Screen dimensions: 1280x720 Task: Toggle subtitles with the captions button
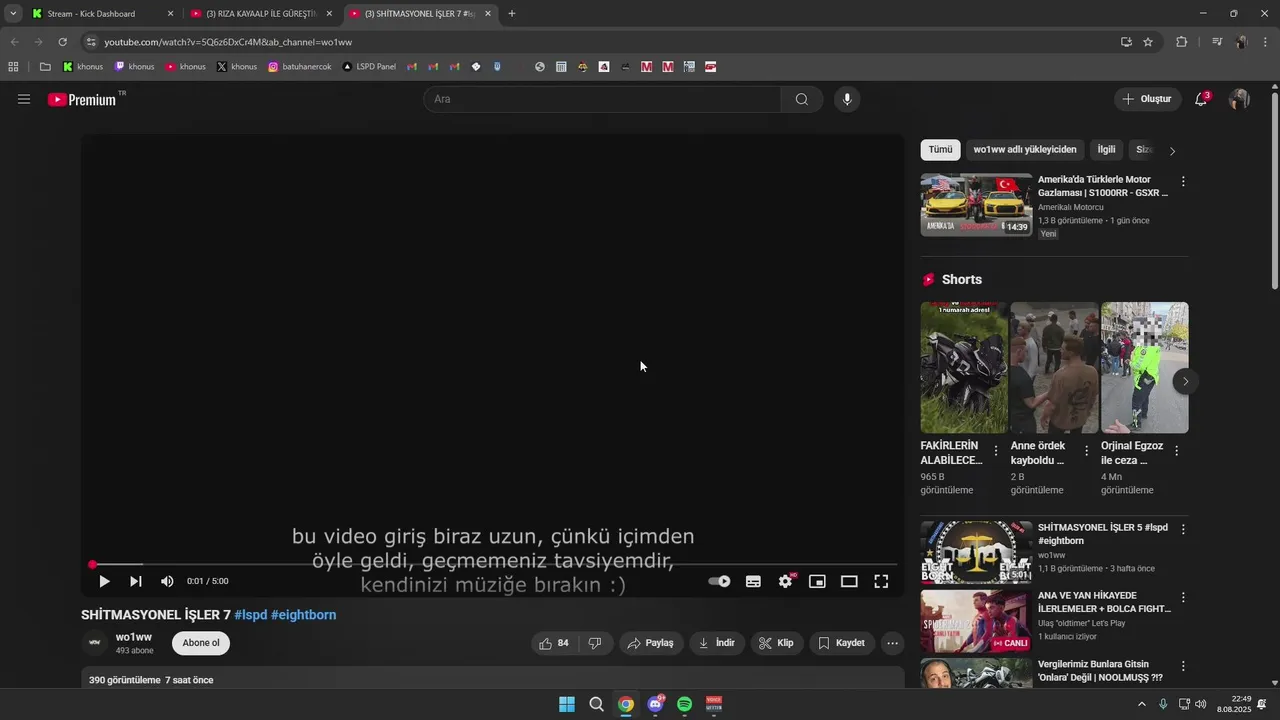[x=753, y=581]
